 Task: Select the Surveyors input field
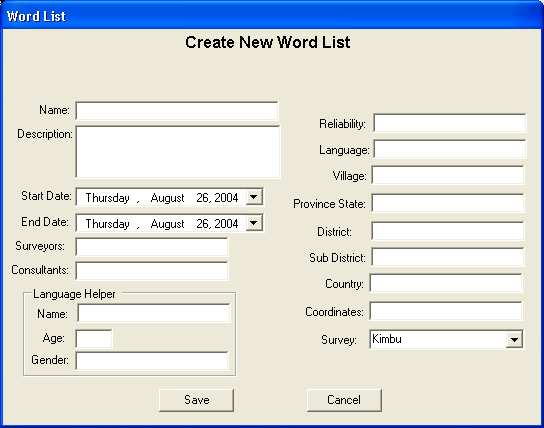152,247
